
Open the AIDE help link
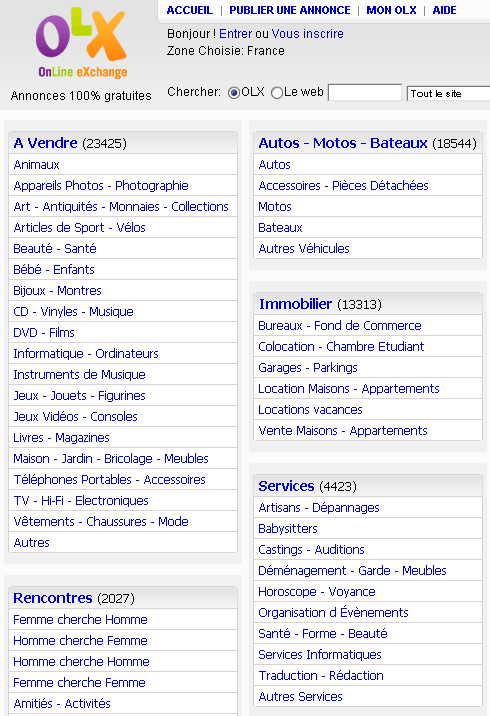(444, 10)
